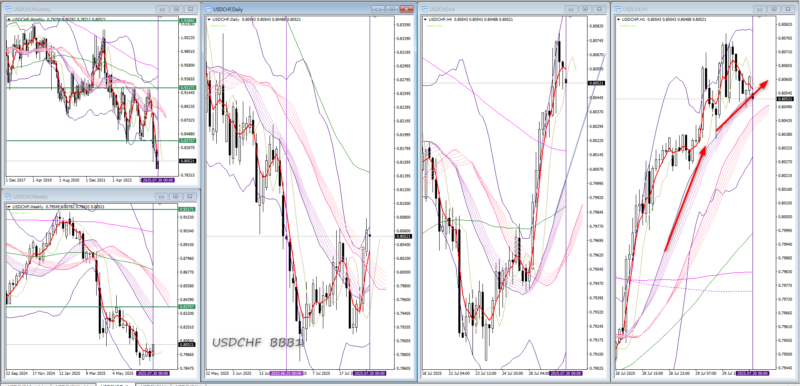Minimize the USDCHF,H4 chart window

coord(572,9)
